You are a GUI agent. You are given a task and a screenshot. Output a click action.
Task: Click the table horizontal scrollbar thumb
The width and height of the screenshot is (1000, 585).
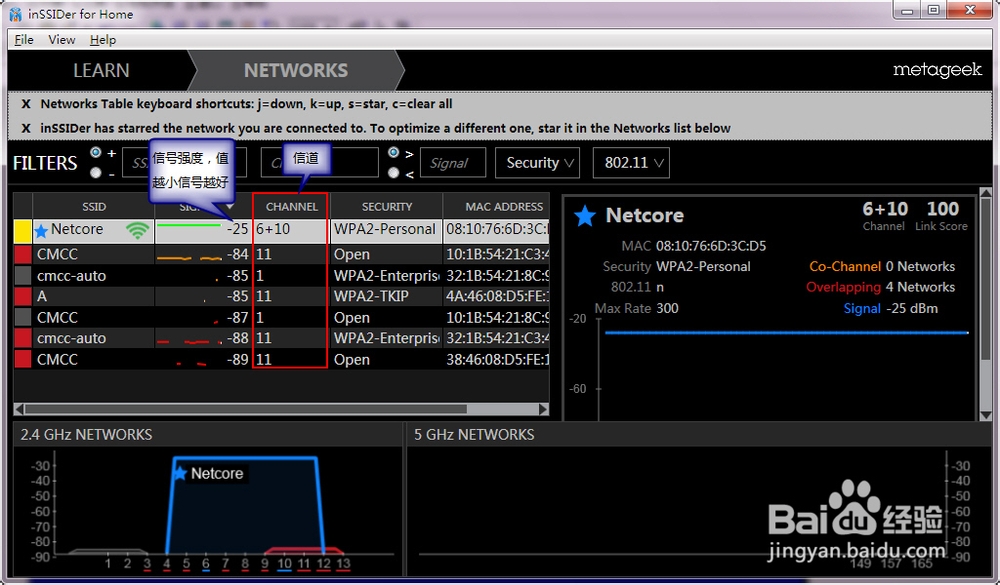click(x=246, y=409)
